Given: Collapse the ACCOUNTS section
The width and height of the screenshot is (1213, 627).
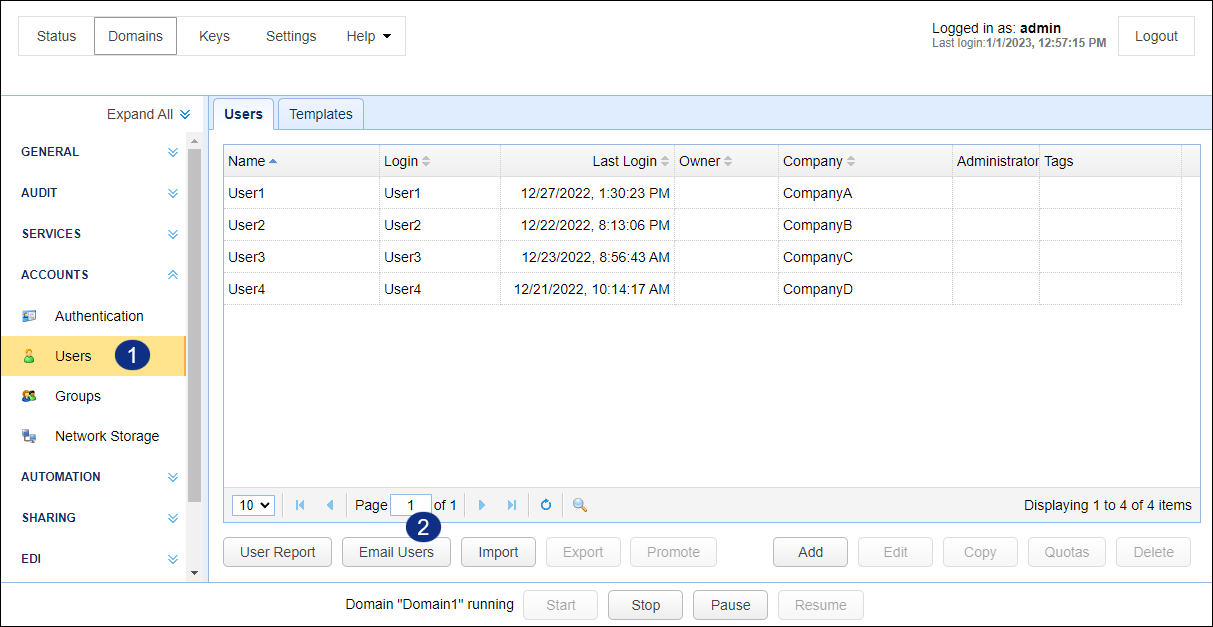Looking at the screenshot, I should click(x=173, y=274).
